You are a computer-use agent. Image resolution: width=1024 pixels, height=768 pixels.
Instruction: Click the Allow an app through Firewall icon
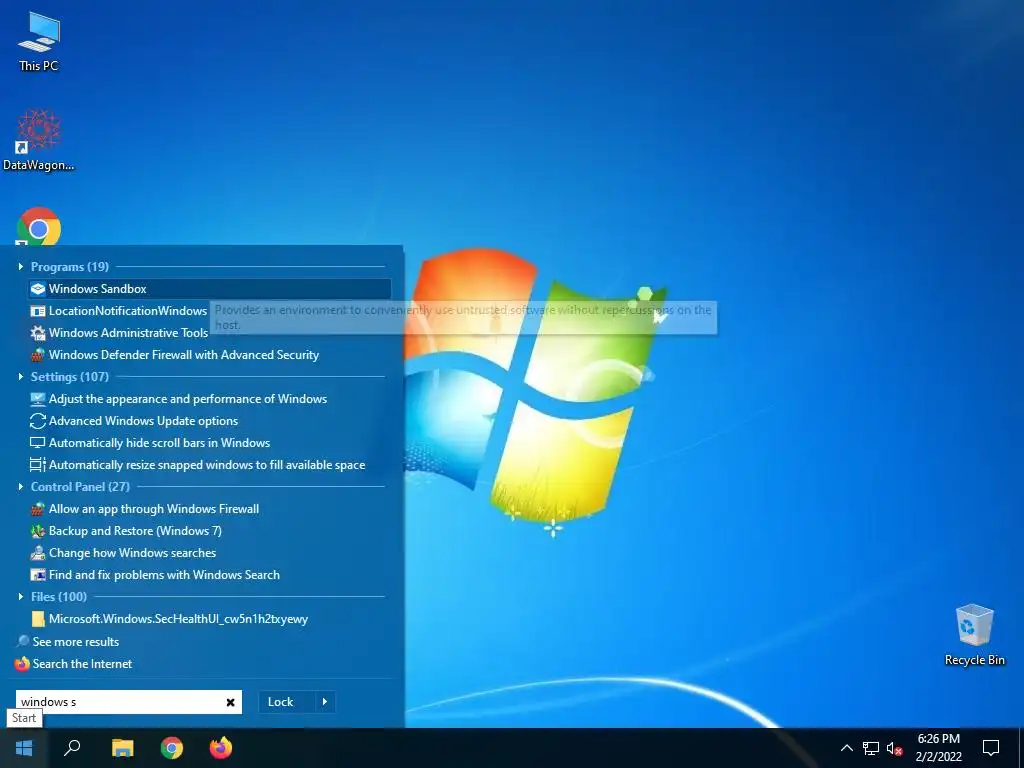coord(38,509)
